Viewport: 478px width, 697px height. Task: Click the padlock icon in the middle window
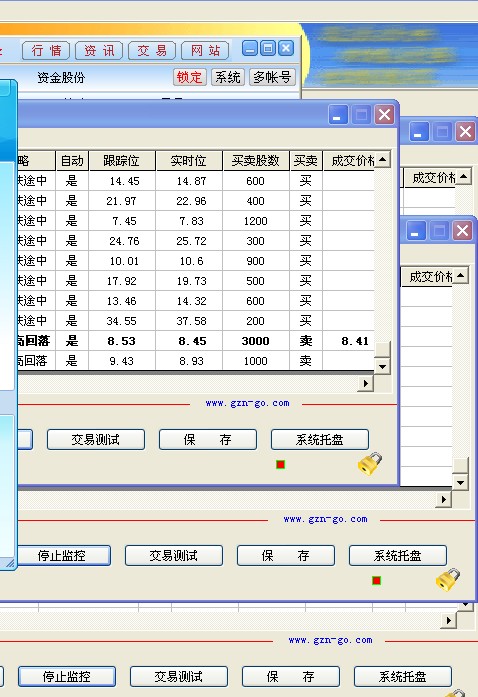pos(448,579)
